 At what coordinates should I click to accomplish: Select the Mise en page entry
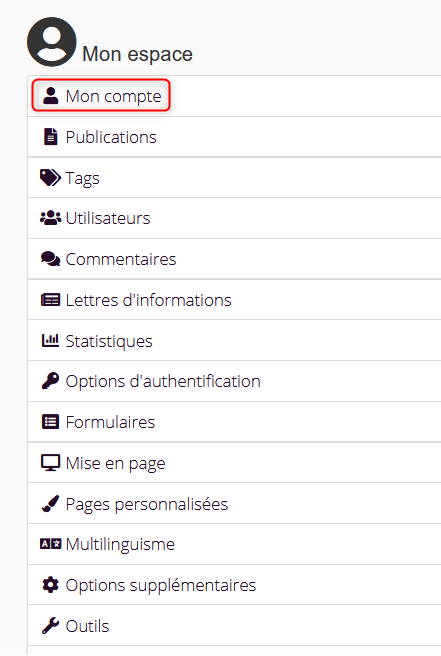pyautogui.click(x=234, y=463)
